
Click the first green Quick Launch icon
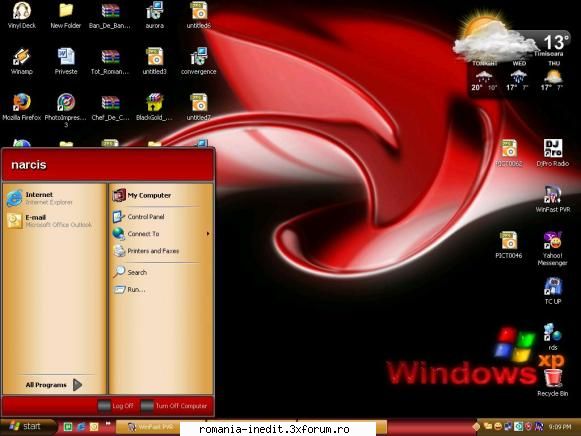pyautogui.click(x=68, y=427)
